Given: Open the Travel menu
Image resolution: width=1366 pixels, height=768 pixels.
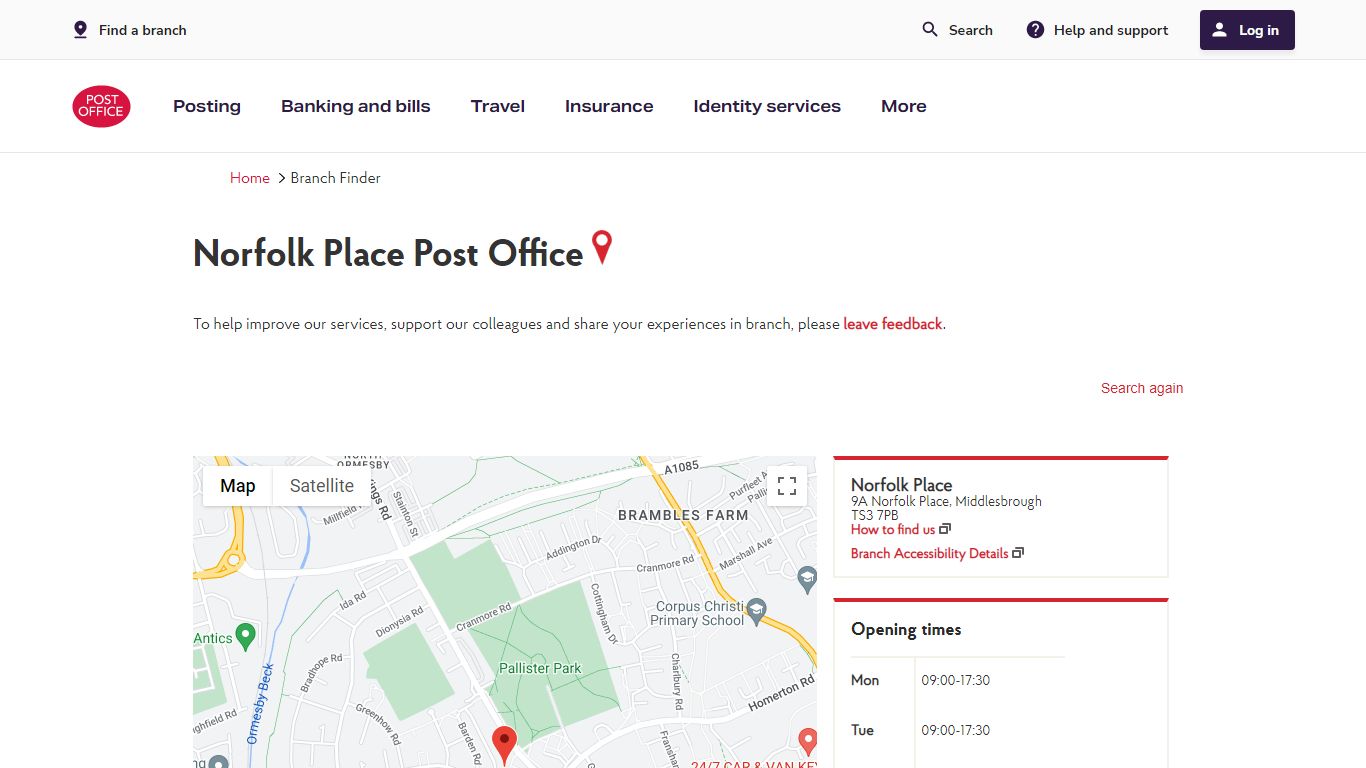Looking at the screenshot, I should 498,106.
